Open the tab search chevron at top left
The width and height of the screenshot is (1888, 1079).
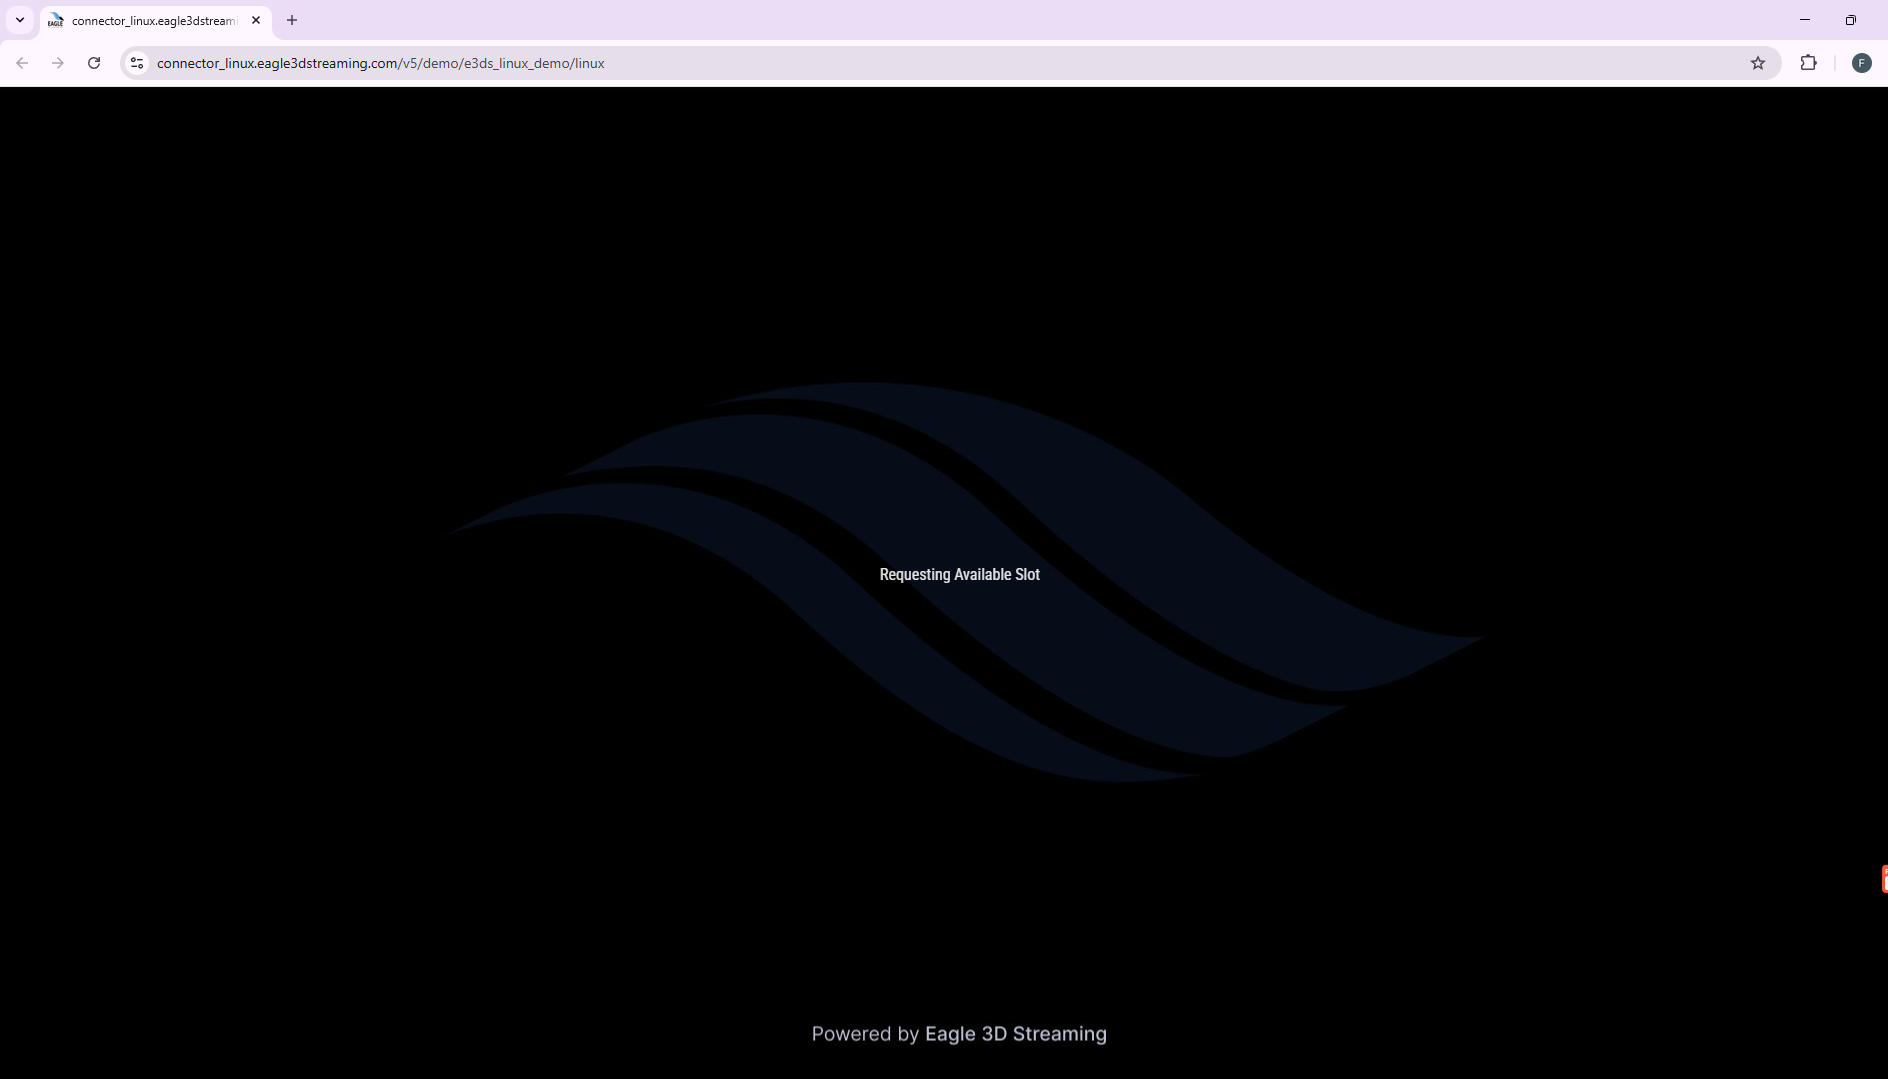coord(18,19)
